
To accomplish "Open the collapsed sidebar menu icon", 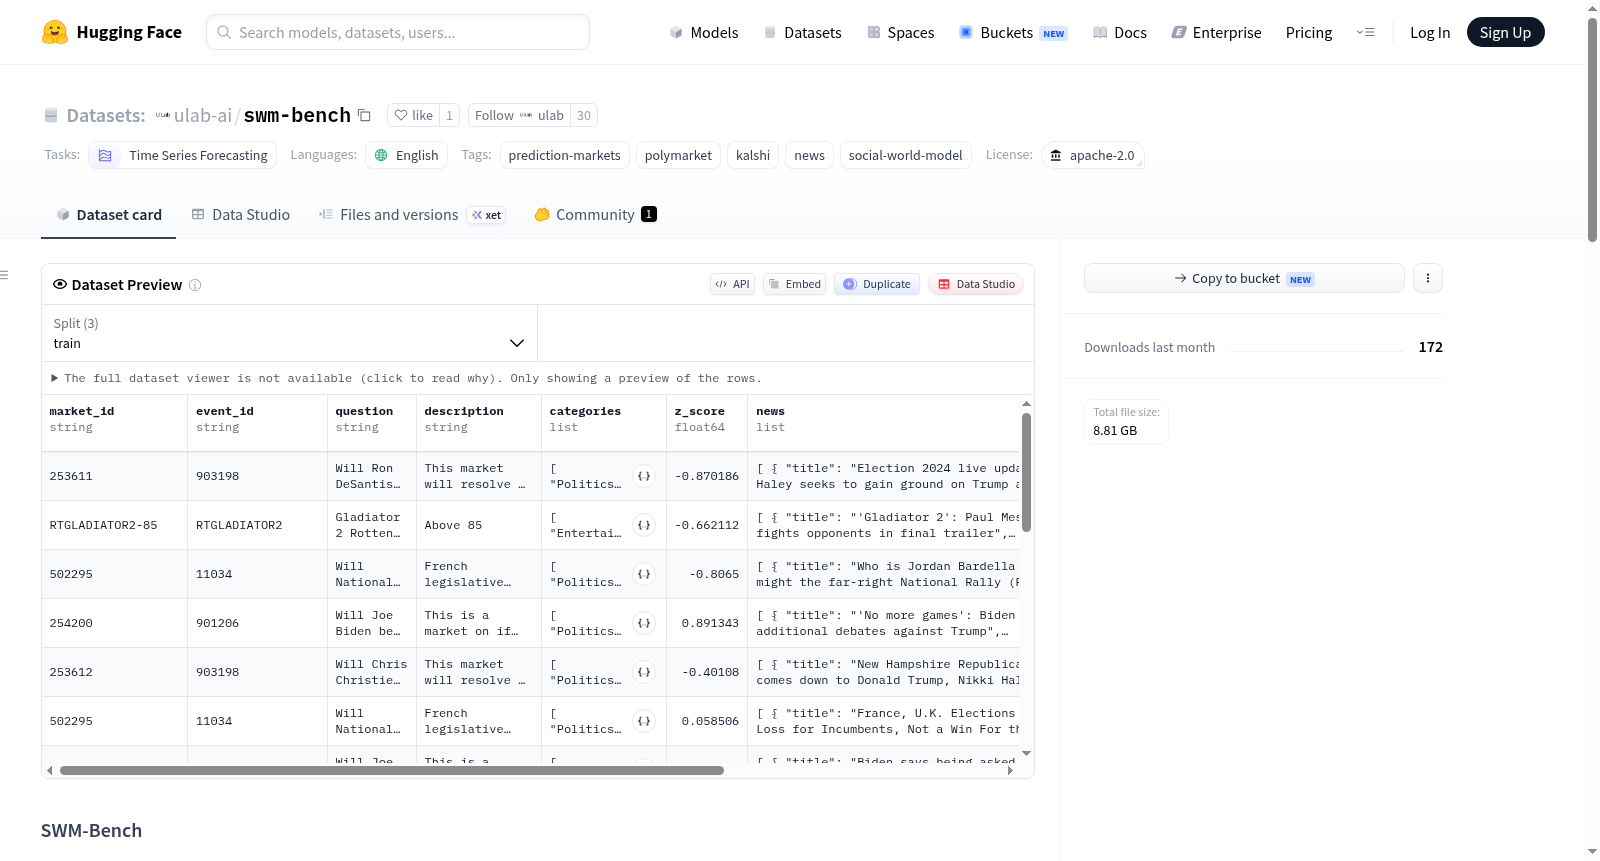I will click(x=4, y=275).
